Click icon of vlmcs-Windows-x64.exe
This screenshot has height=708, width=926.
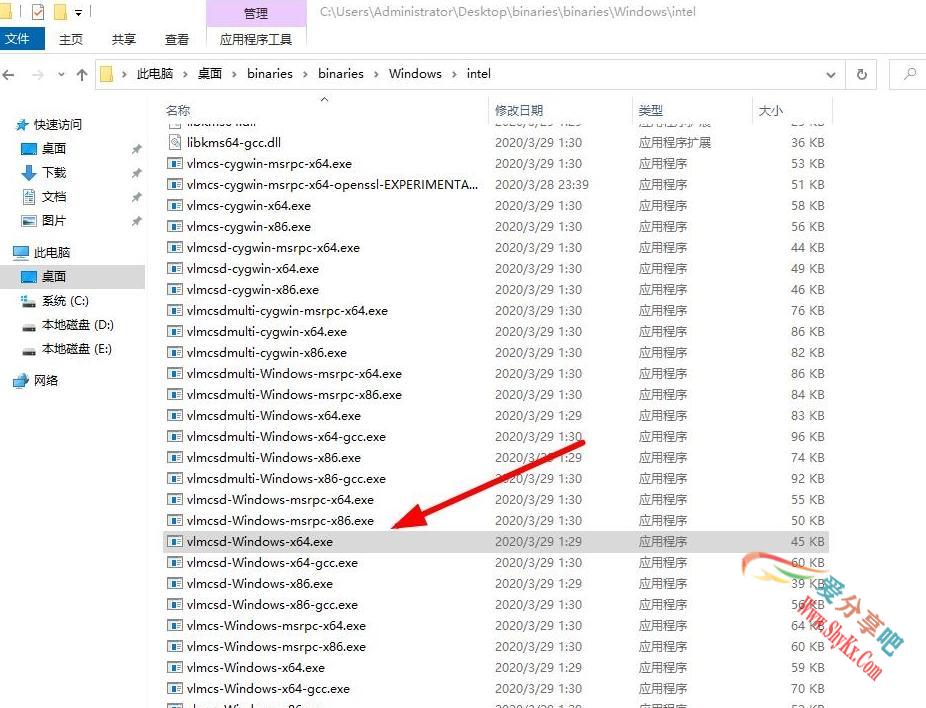point(174,667)
